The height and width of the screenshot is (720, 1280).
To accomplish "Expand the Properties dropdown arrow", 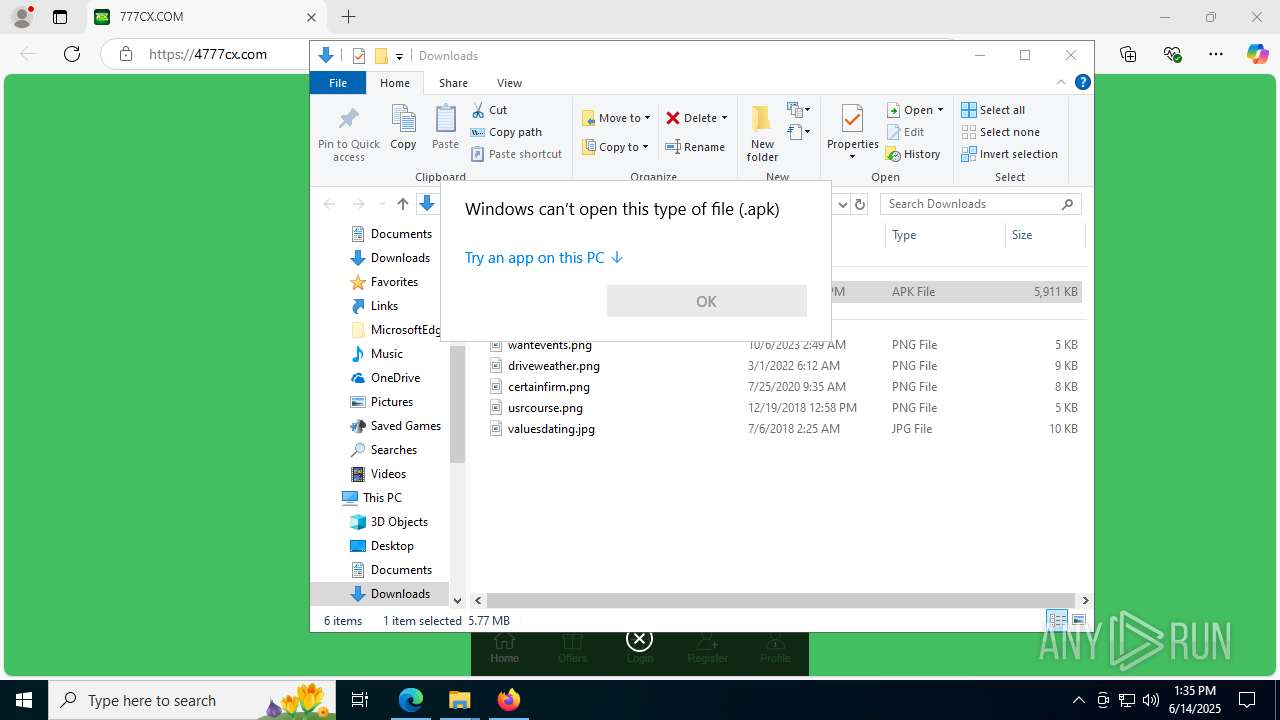I will (852, 157).
